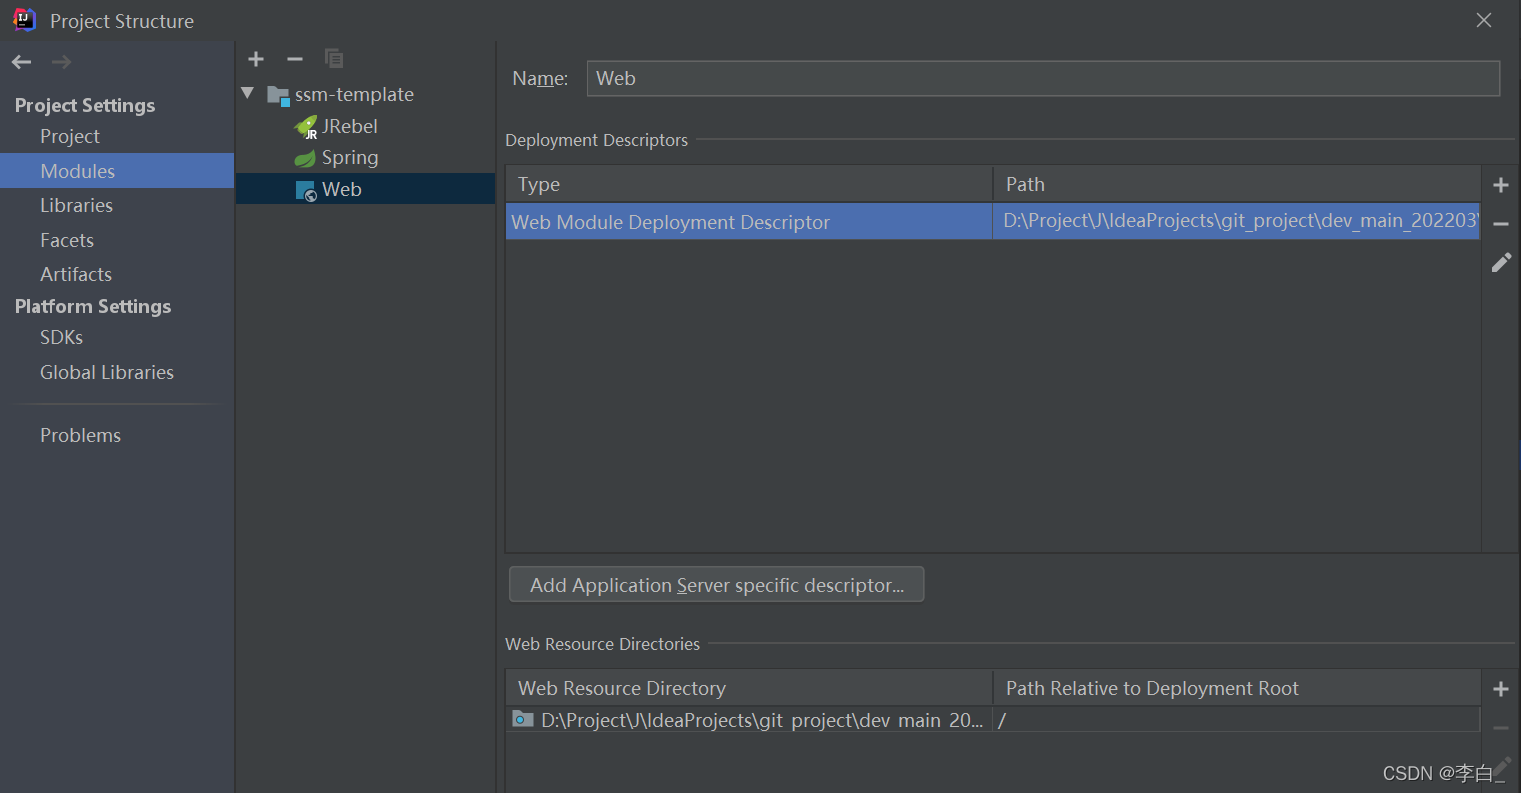The width and height of the screenshot is (1521, 793).
Task: Select the JRebel facet icon
Action: pyautogui.click(x=306, y=127)
